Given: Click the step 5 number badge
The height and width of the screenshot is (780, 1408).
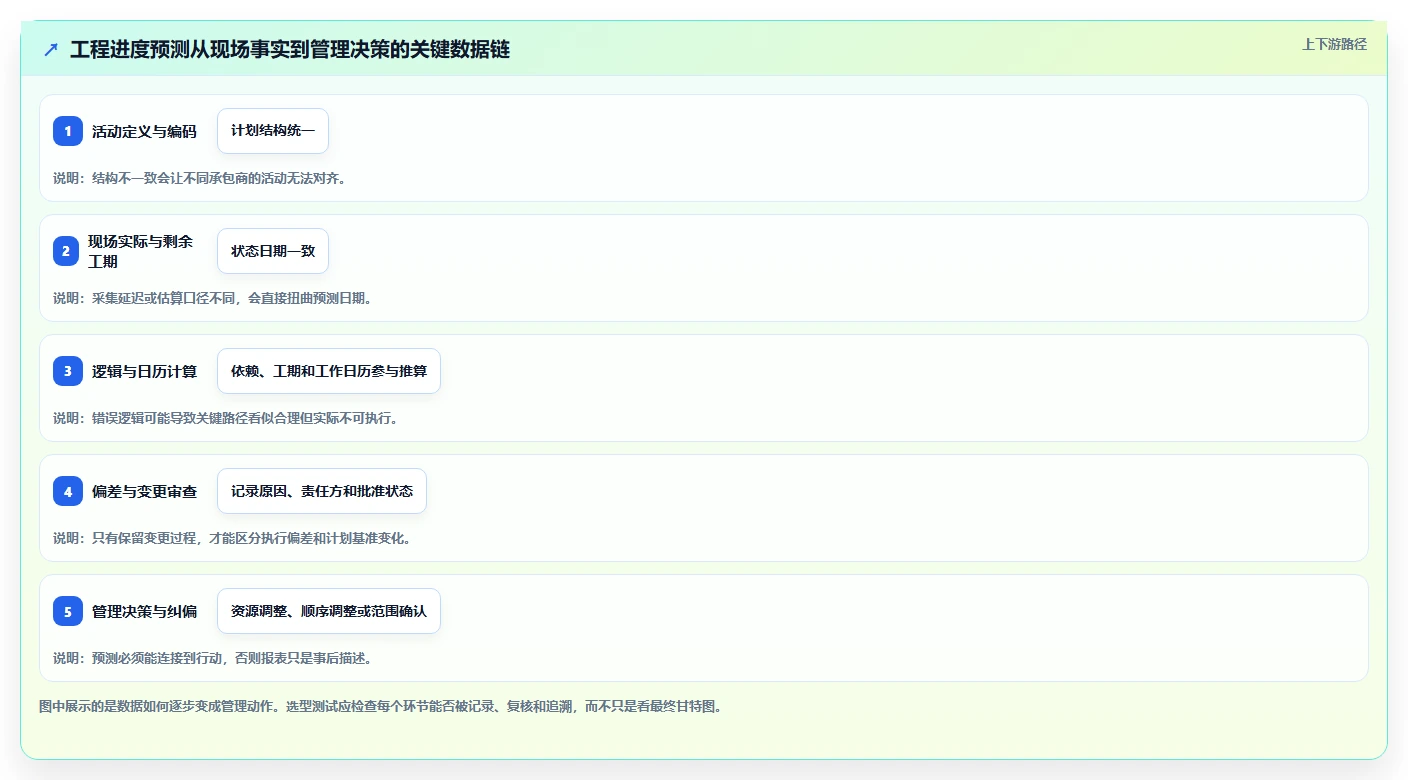Looking at the screenshot, I should 68,611.
